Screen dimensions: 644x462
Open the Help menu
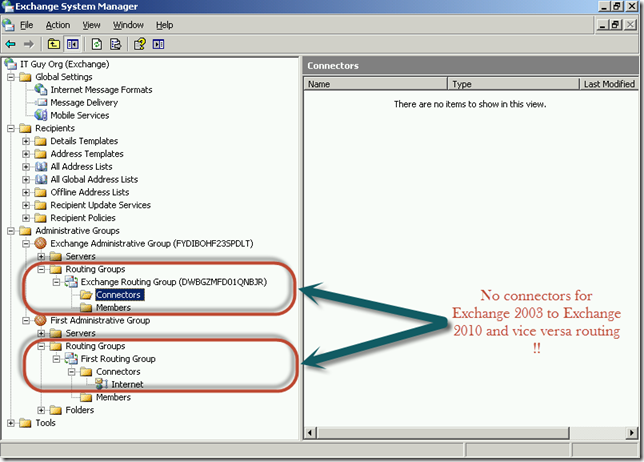point(164,25)
